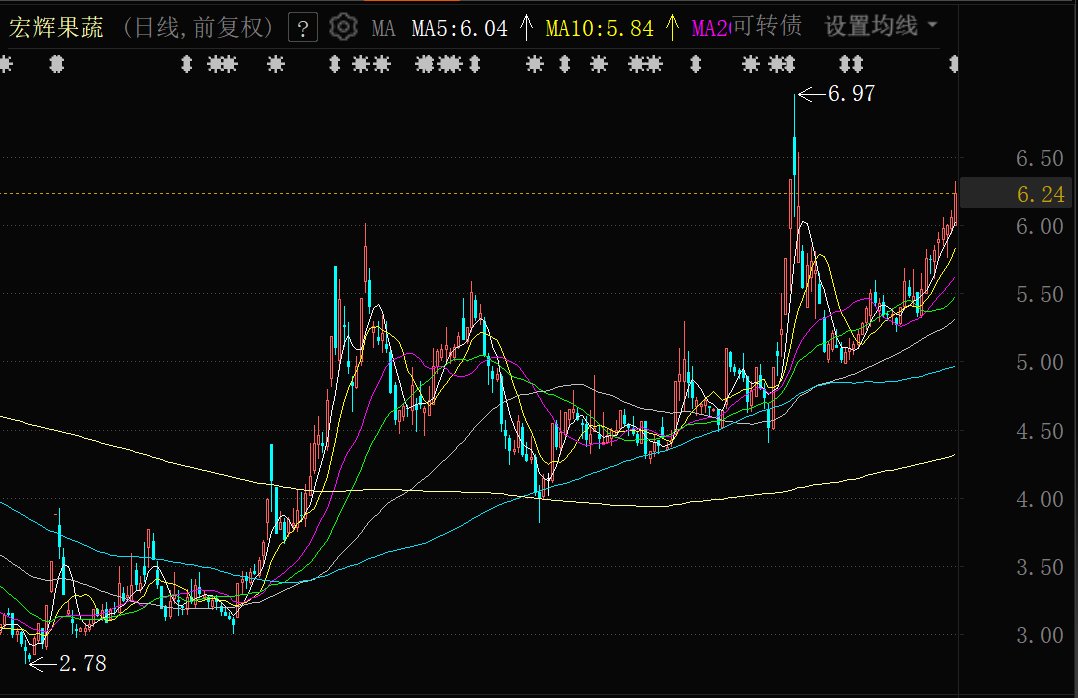Viewport: 1078px width, 698px height.
Task: Toggle the MA5:6.04 average line legend
Action: [x=459, y=28]
